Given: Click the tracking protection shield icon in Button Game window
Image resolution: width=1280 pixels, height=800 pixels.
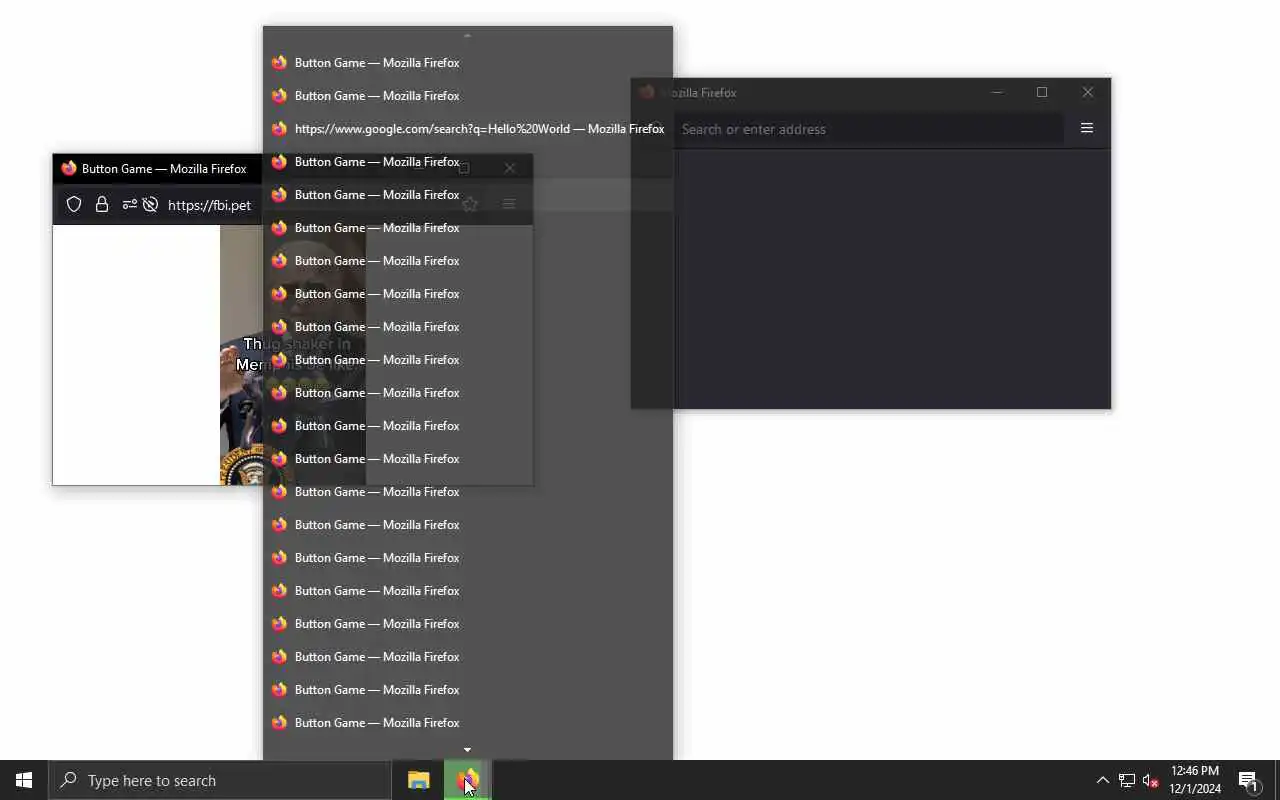Looking at the screenshot, I should (x=74, y=205).
